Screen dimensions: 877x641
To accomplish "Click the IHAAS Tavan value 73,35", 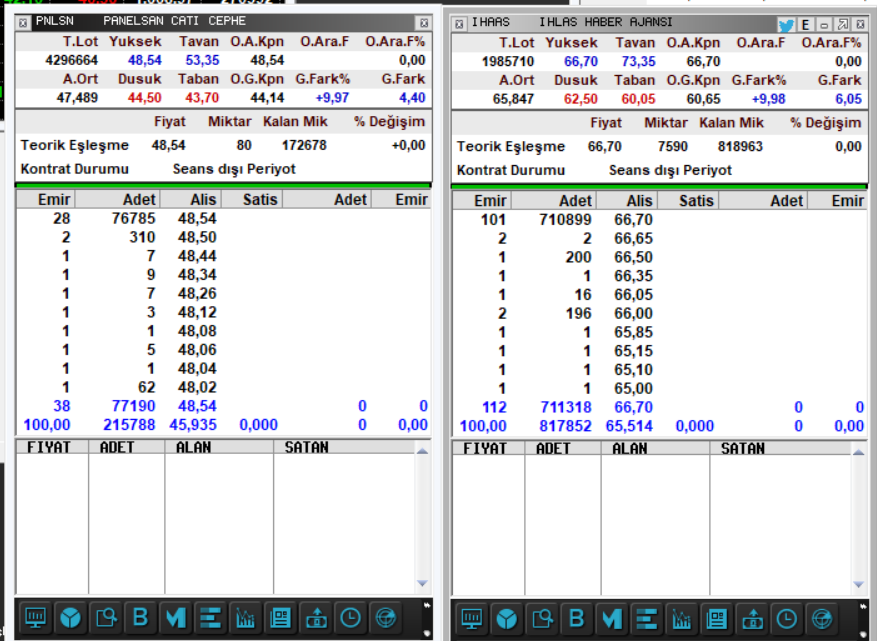I will point(639,62).
